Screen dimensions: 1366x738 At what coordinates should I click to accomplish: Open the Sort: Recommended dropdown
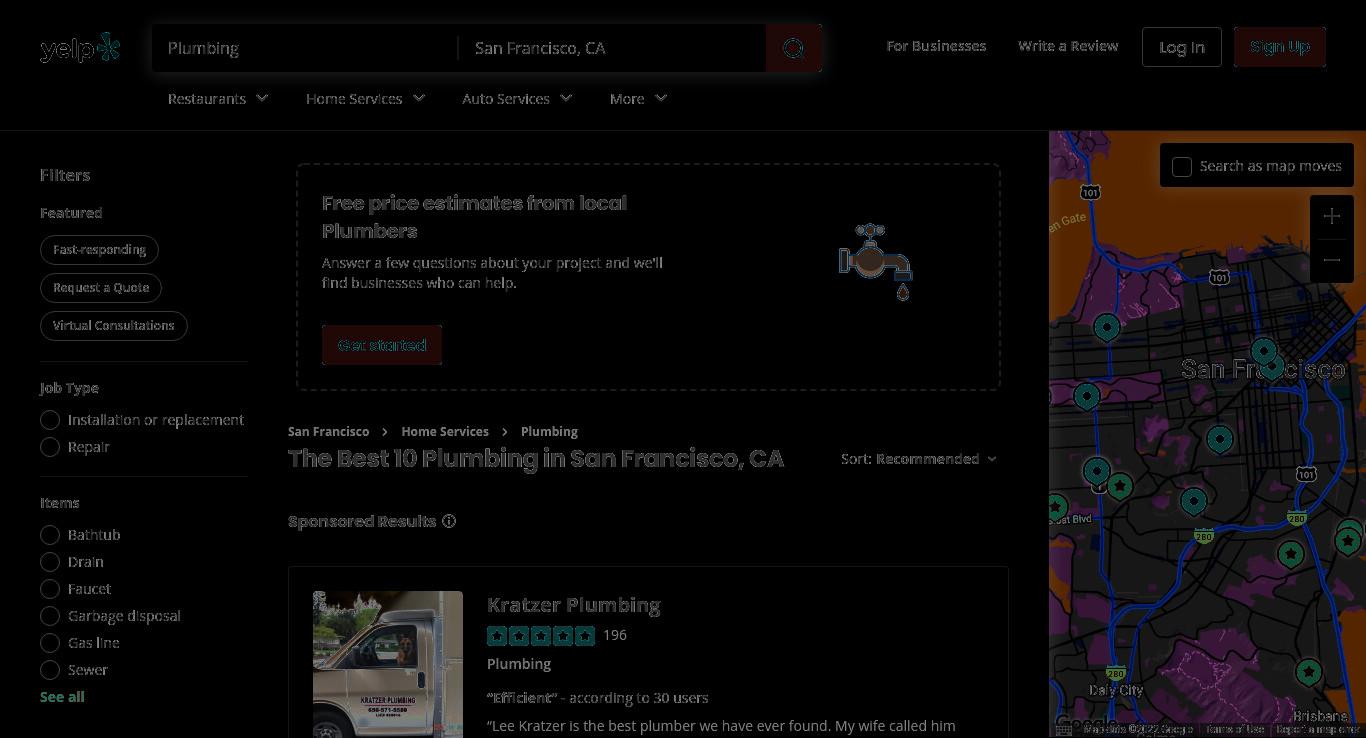click(x=919, y=459)
